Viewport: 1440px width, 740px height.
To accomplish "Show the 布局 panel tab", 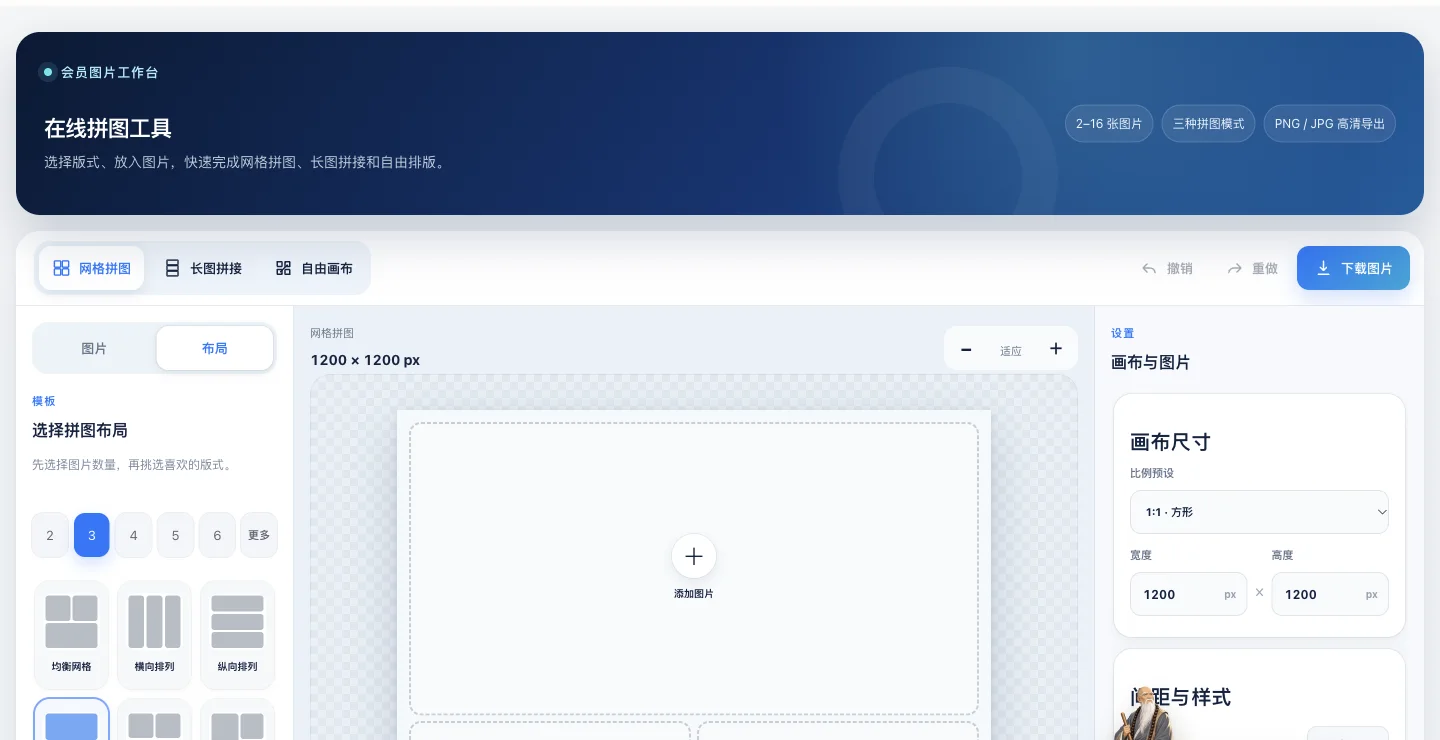I will 215,349.
